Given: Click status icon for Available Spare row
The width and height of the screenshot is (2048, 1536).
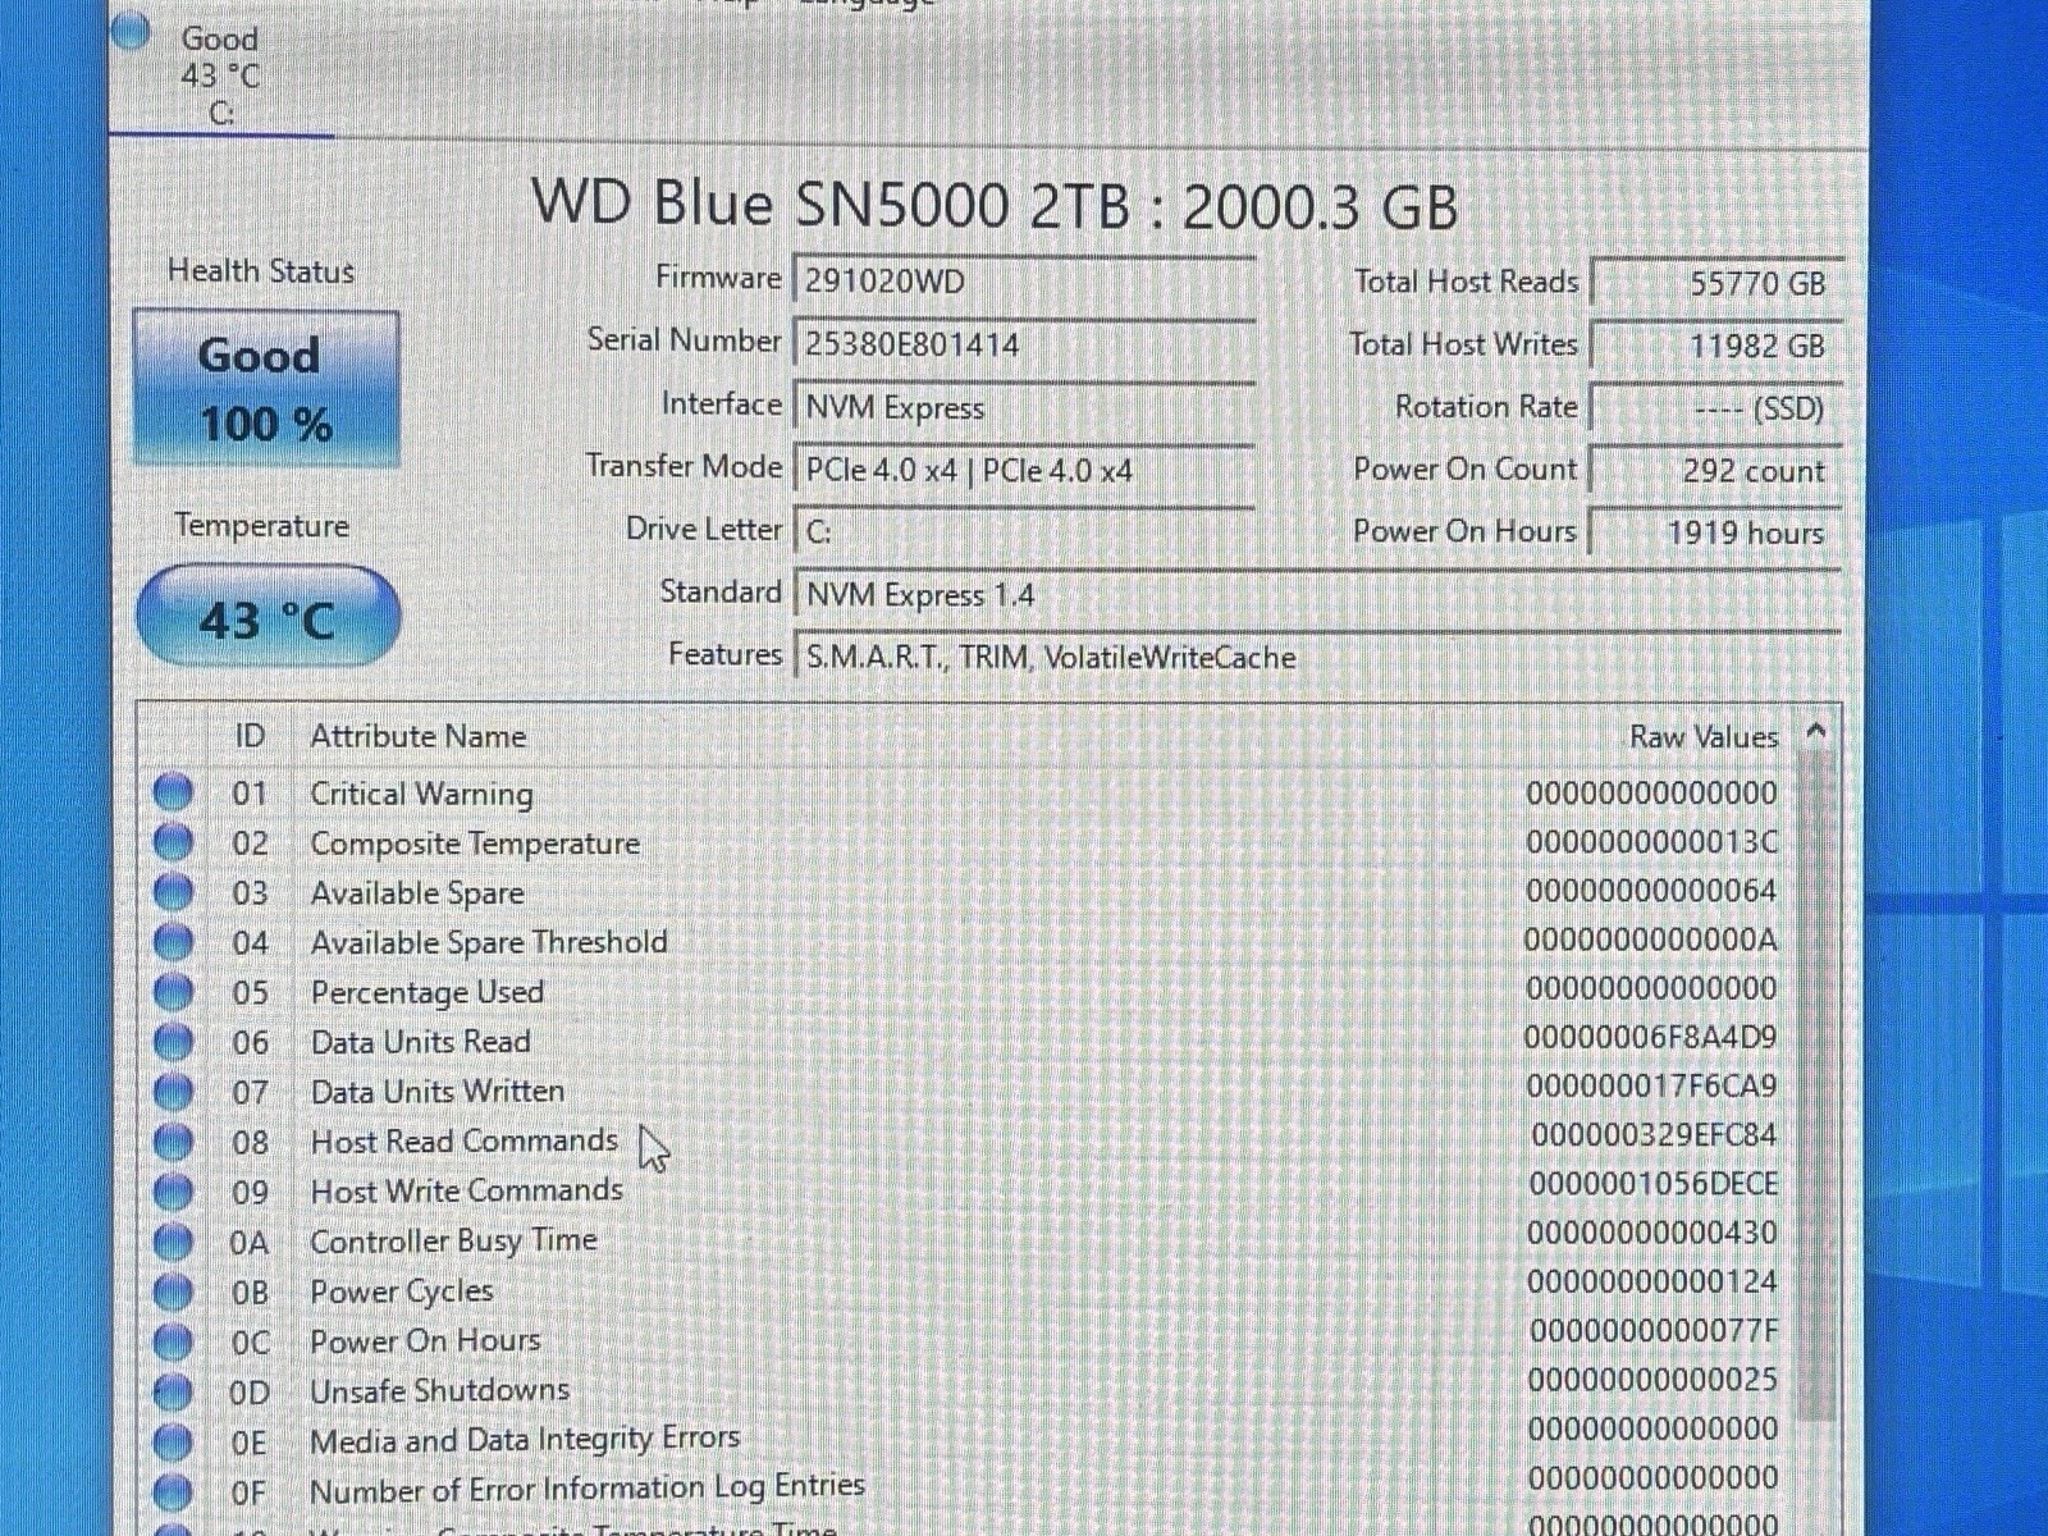Looking at the screenshot, I should point(173,892).
